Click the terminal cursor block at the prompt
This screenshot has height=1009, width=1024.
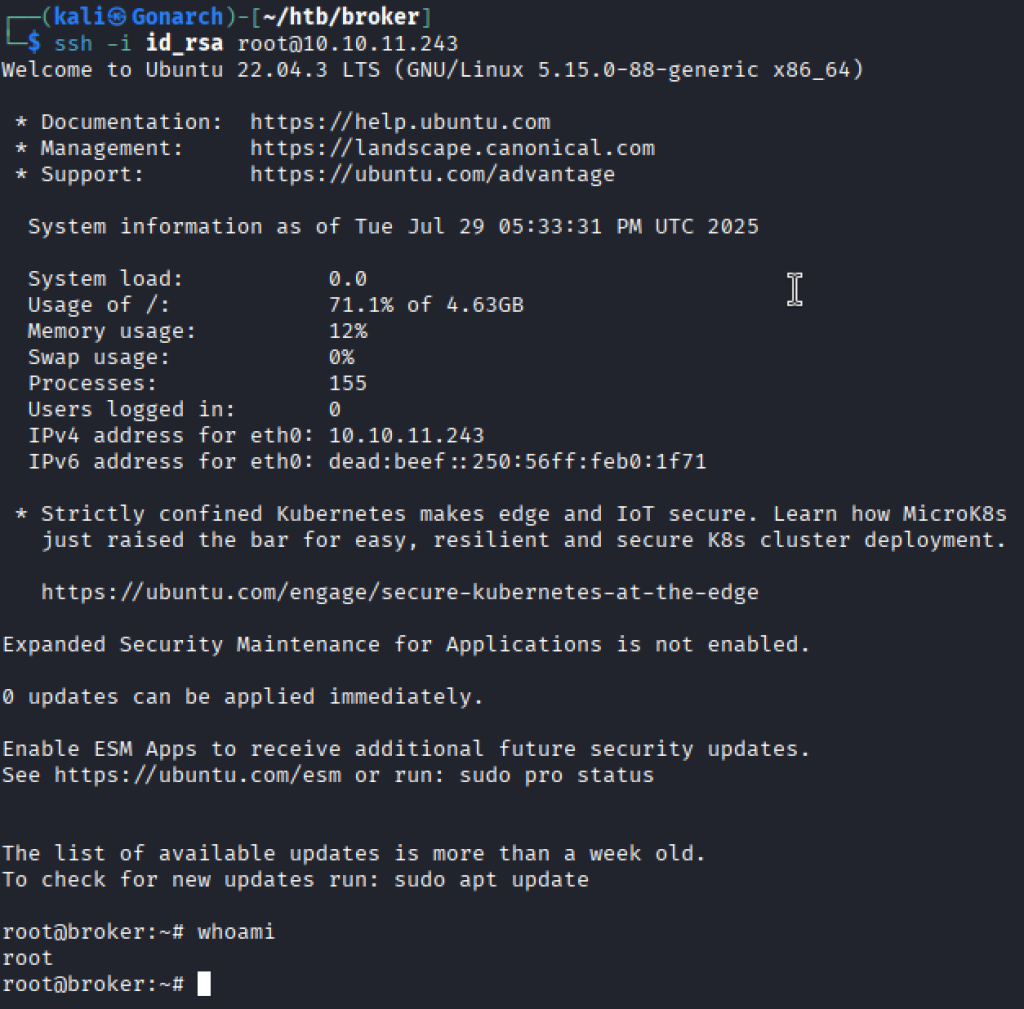204,984
